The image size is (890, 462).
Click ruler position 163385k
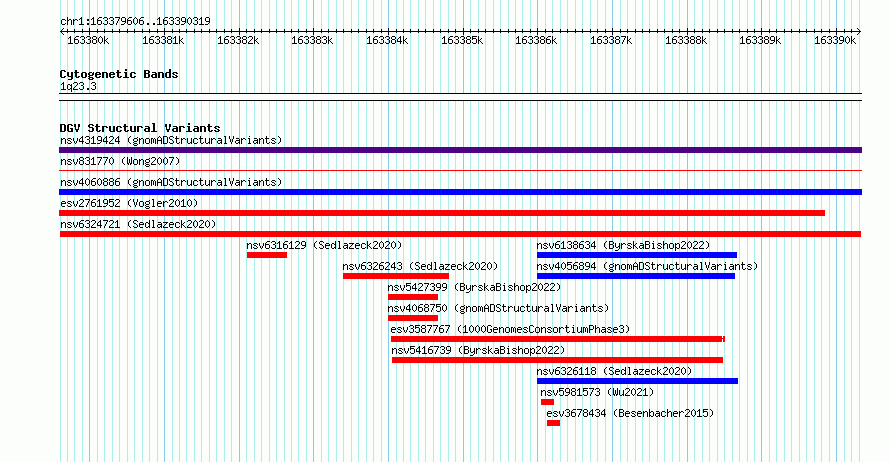click(462, 40)
